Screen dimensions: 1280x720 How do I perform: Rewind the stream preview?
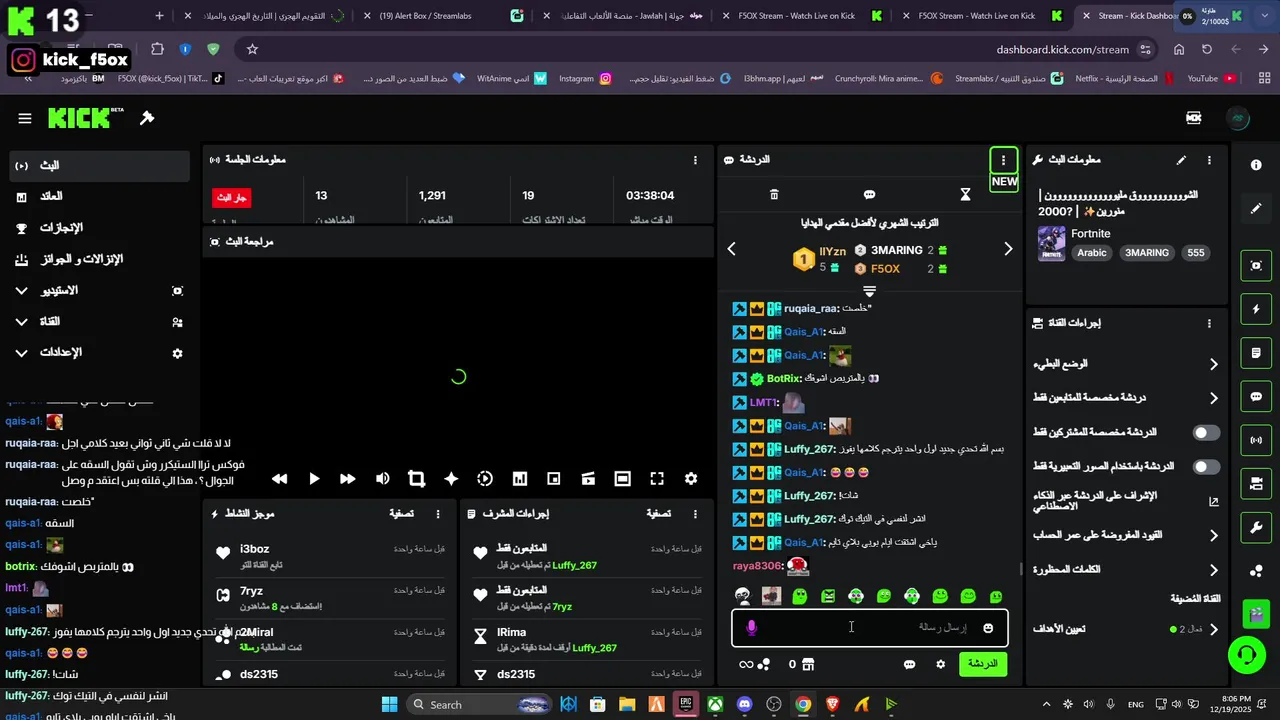point(280,479)
